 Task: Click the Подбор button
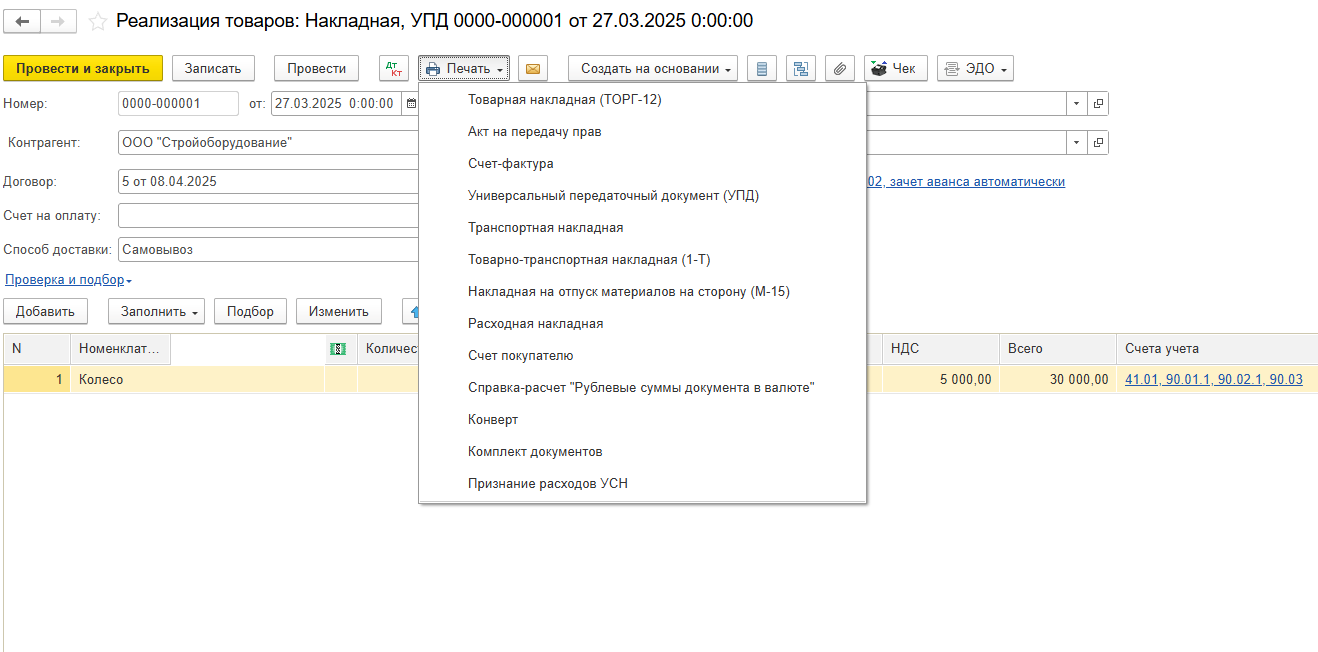[250, 311]
